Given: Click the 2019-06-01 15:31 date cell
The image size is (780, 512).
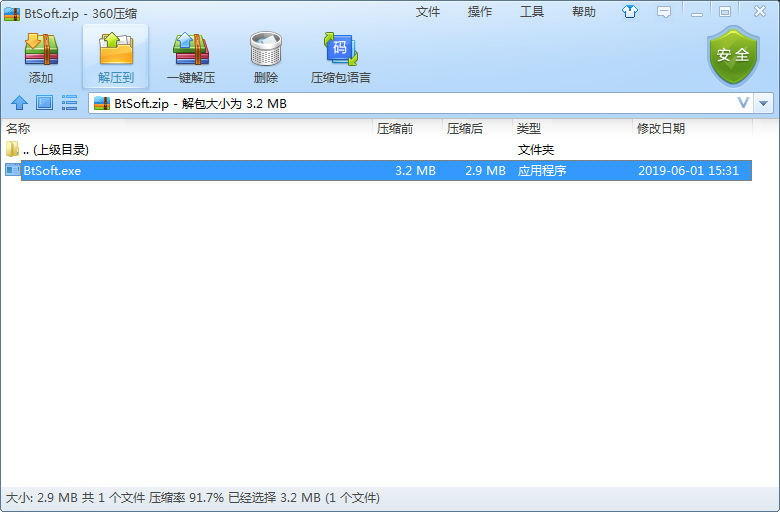Looking at the screenshot, I should click(x=688, y=171).
